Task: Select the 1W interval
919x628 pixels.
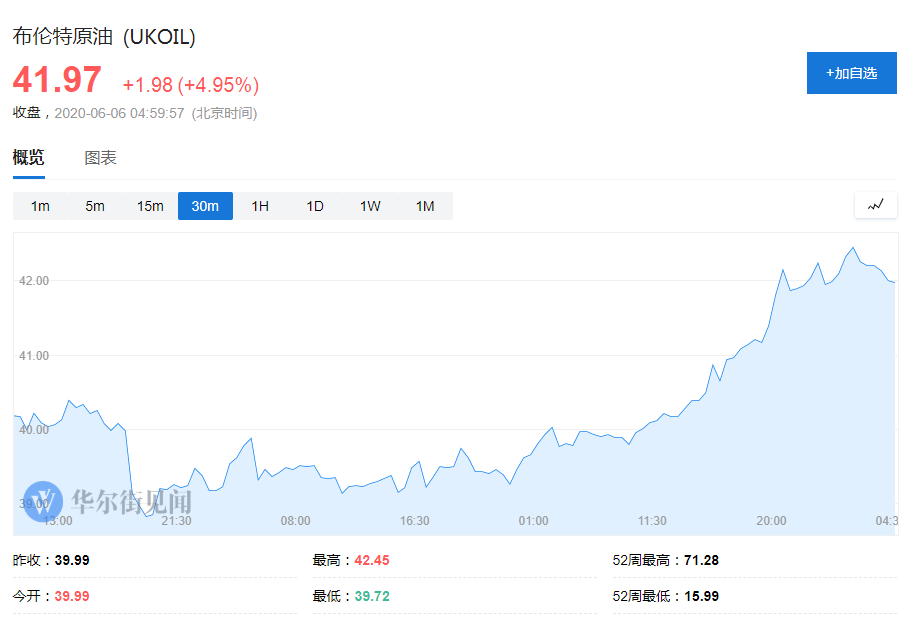Action: (x=370, y=206)
